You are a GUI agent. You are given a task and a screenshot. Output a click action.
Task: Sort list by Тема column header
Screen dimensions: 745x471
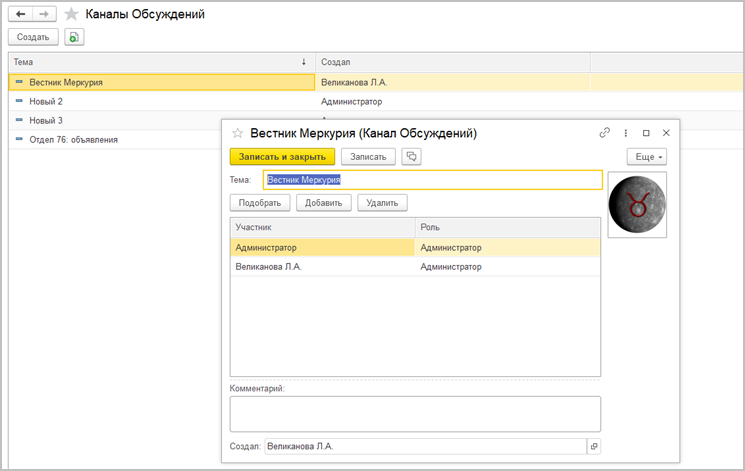coord(162,62)
